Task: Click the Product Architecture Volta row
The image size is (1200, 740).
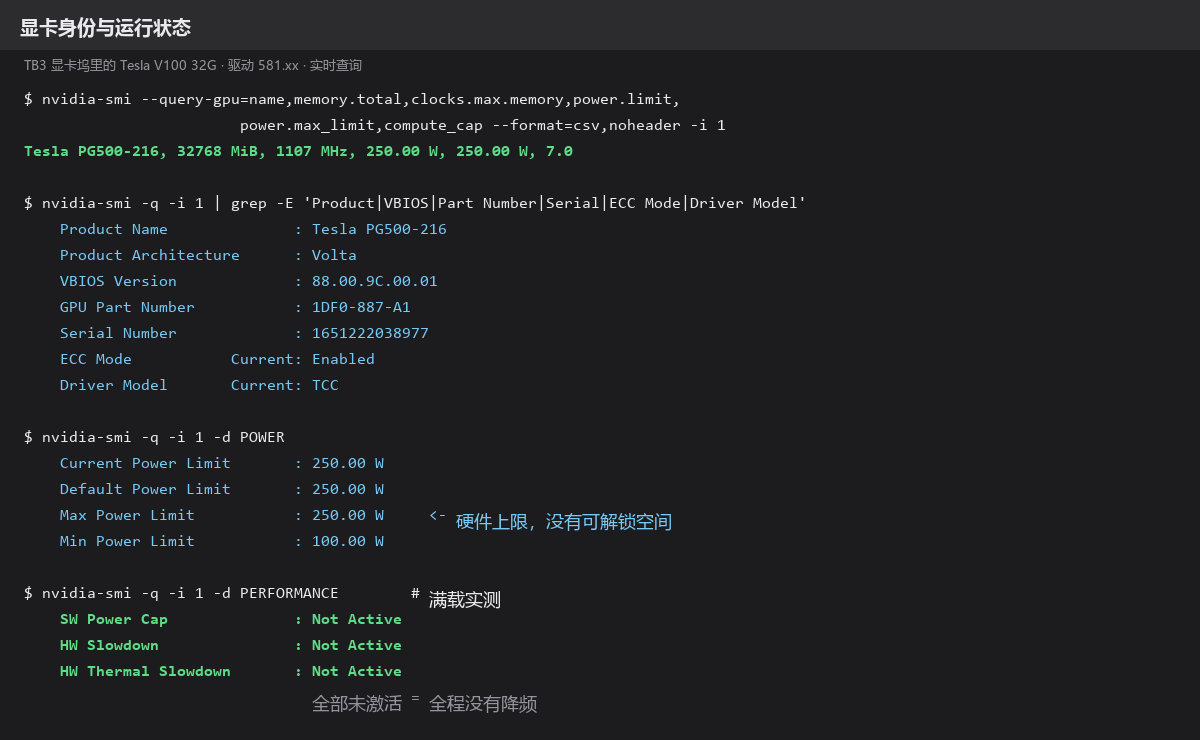Action: point(208,255)
